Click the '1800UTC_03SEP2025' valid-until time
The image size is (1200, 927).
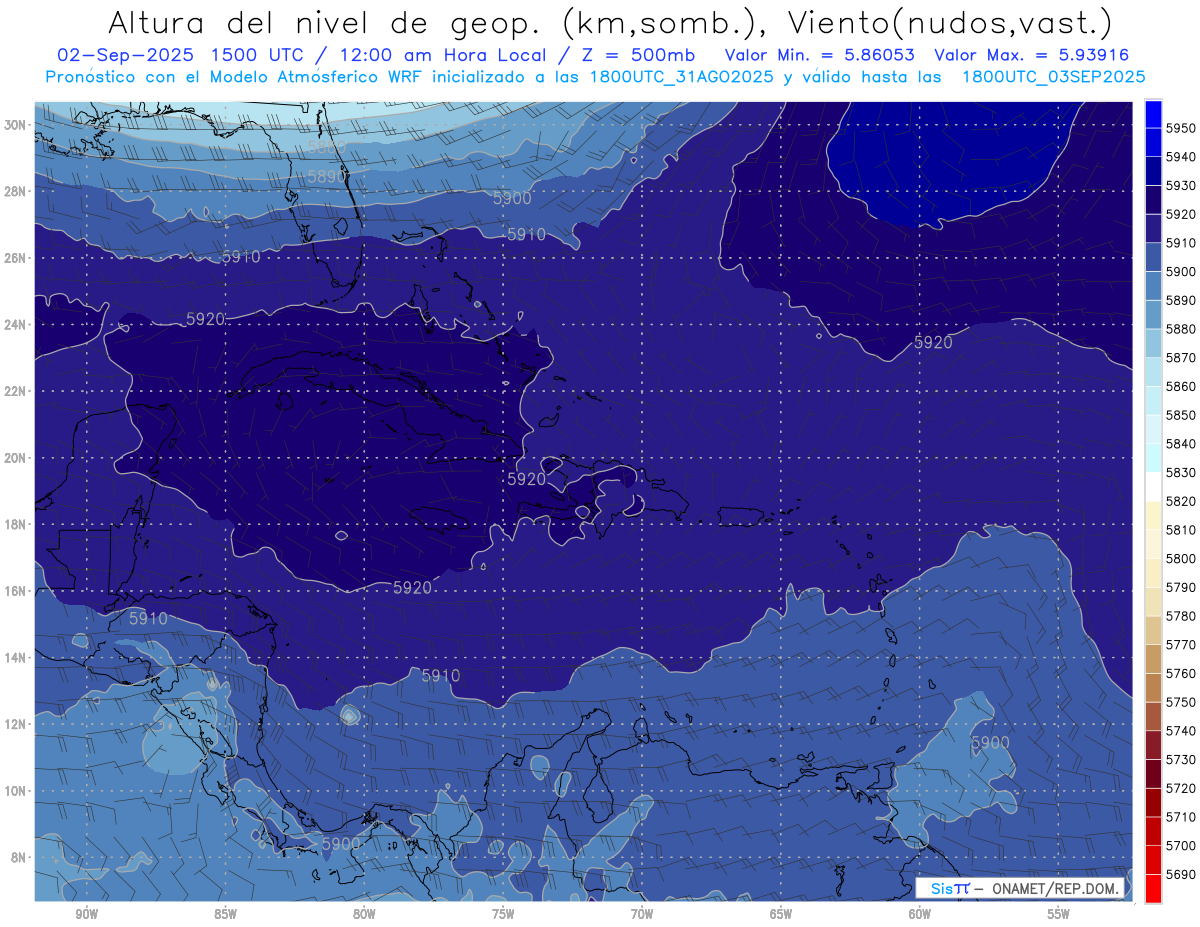click(1053, 77)
